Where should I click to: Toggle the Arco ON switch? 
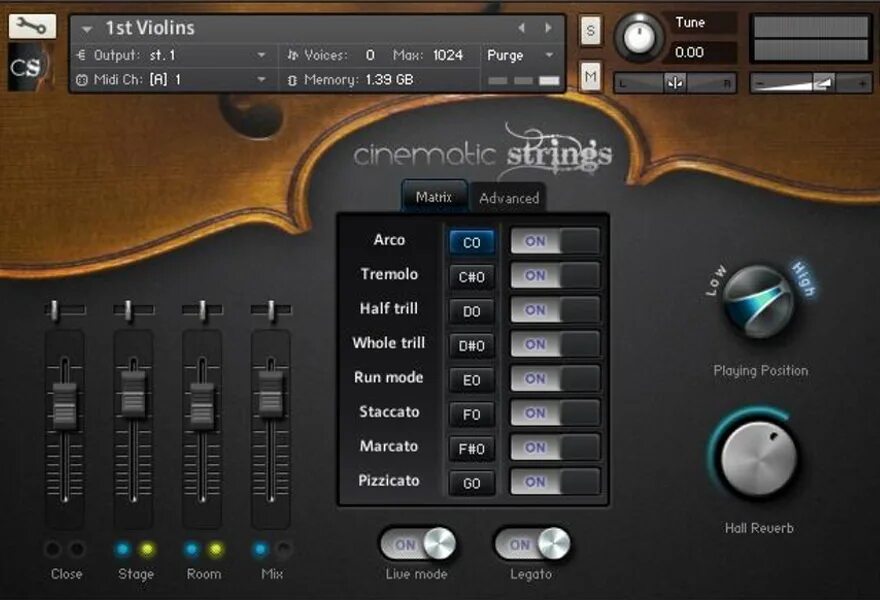(x=554, y=241)
